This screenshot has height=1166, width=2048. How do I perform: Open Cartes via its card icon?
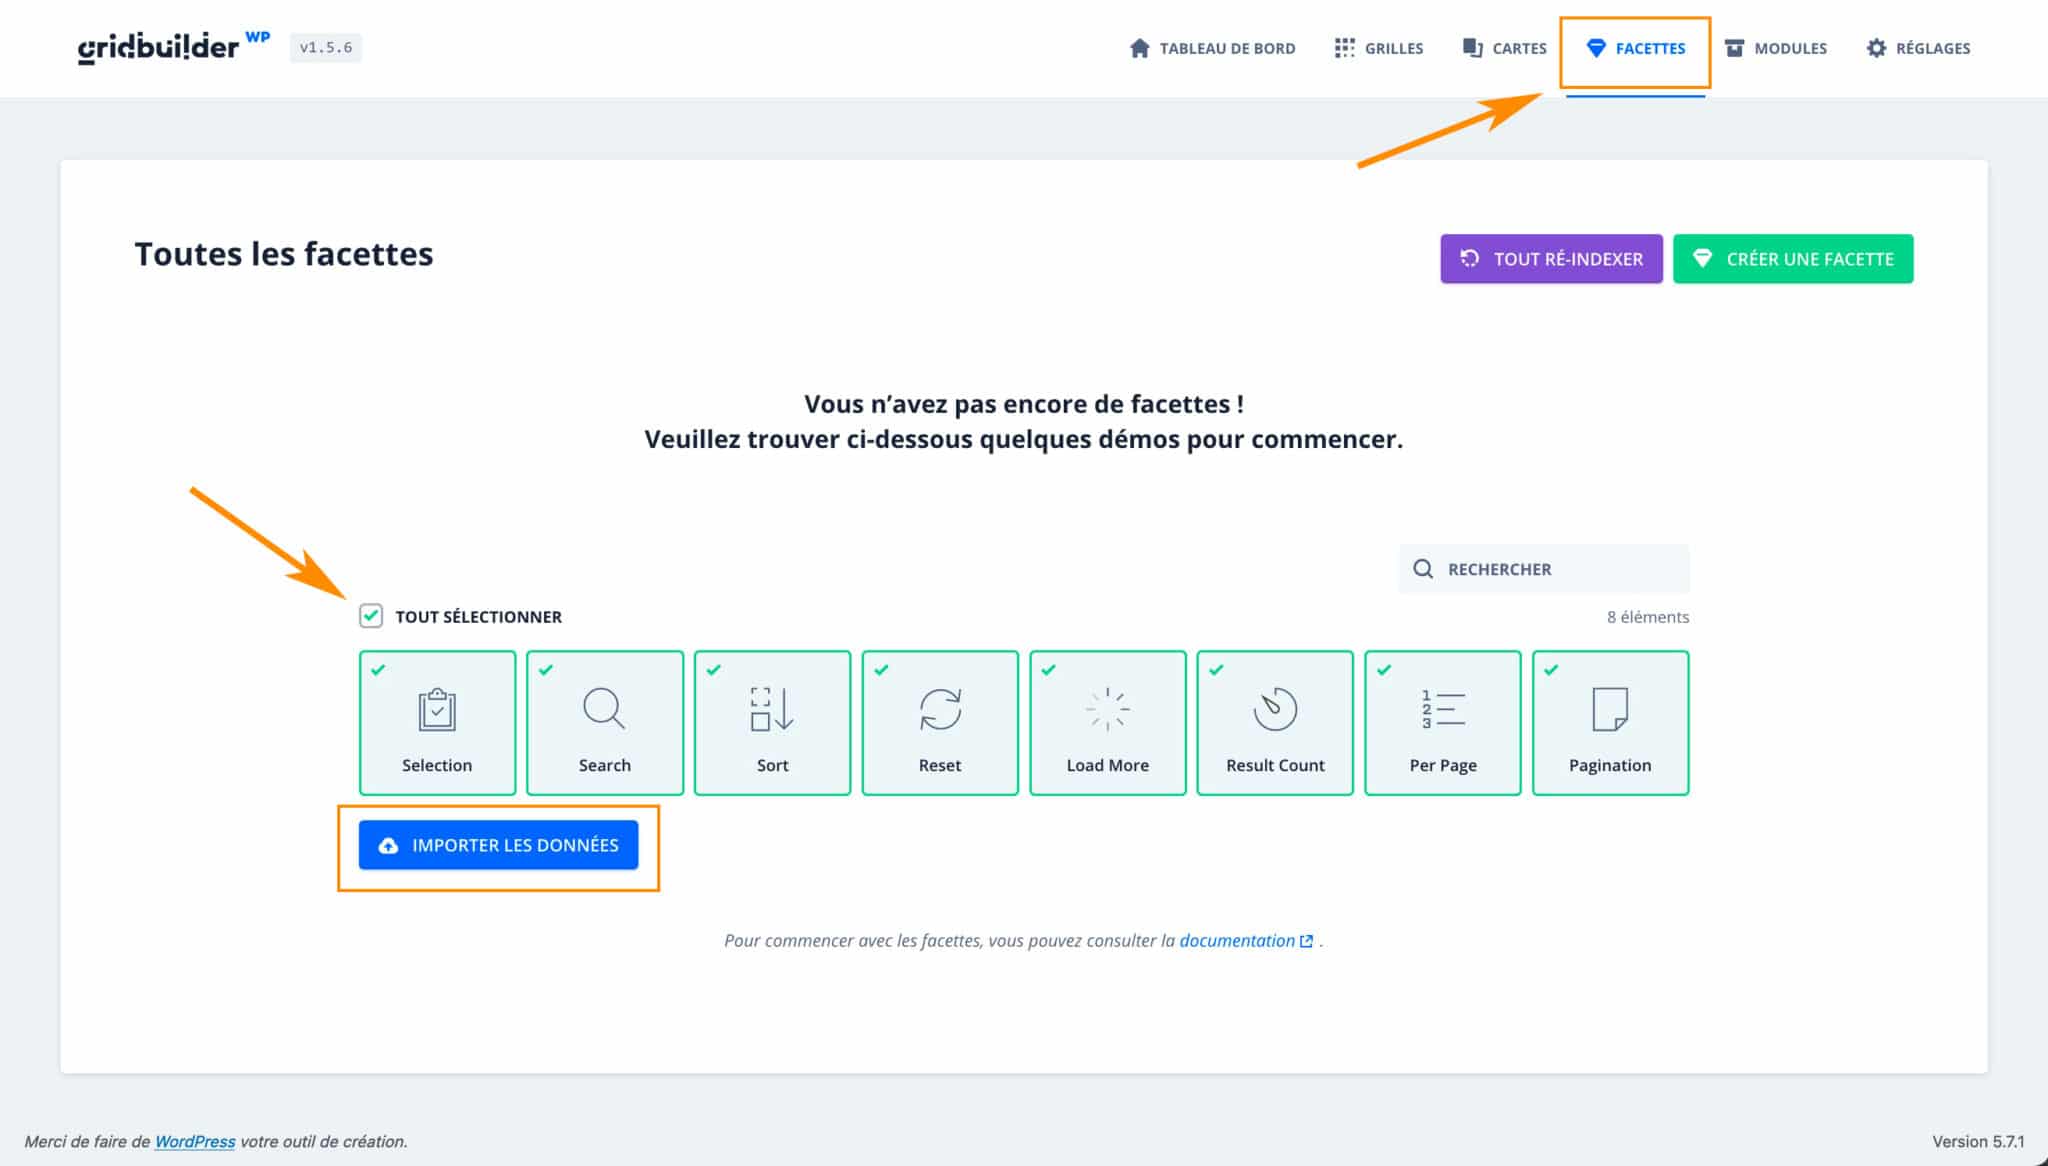click(1470, 47)
